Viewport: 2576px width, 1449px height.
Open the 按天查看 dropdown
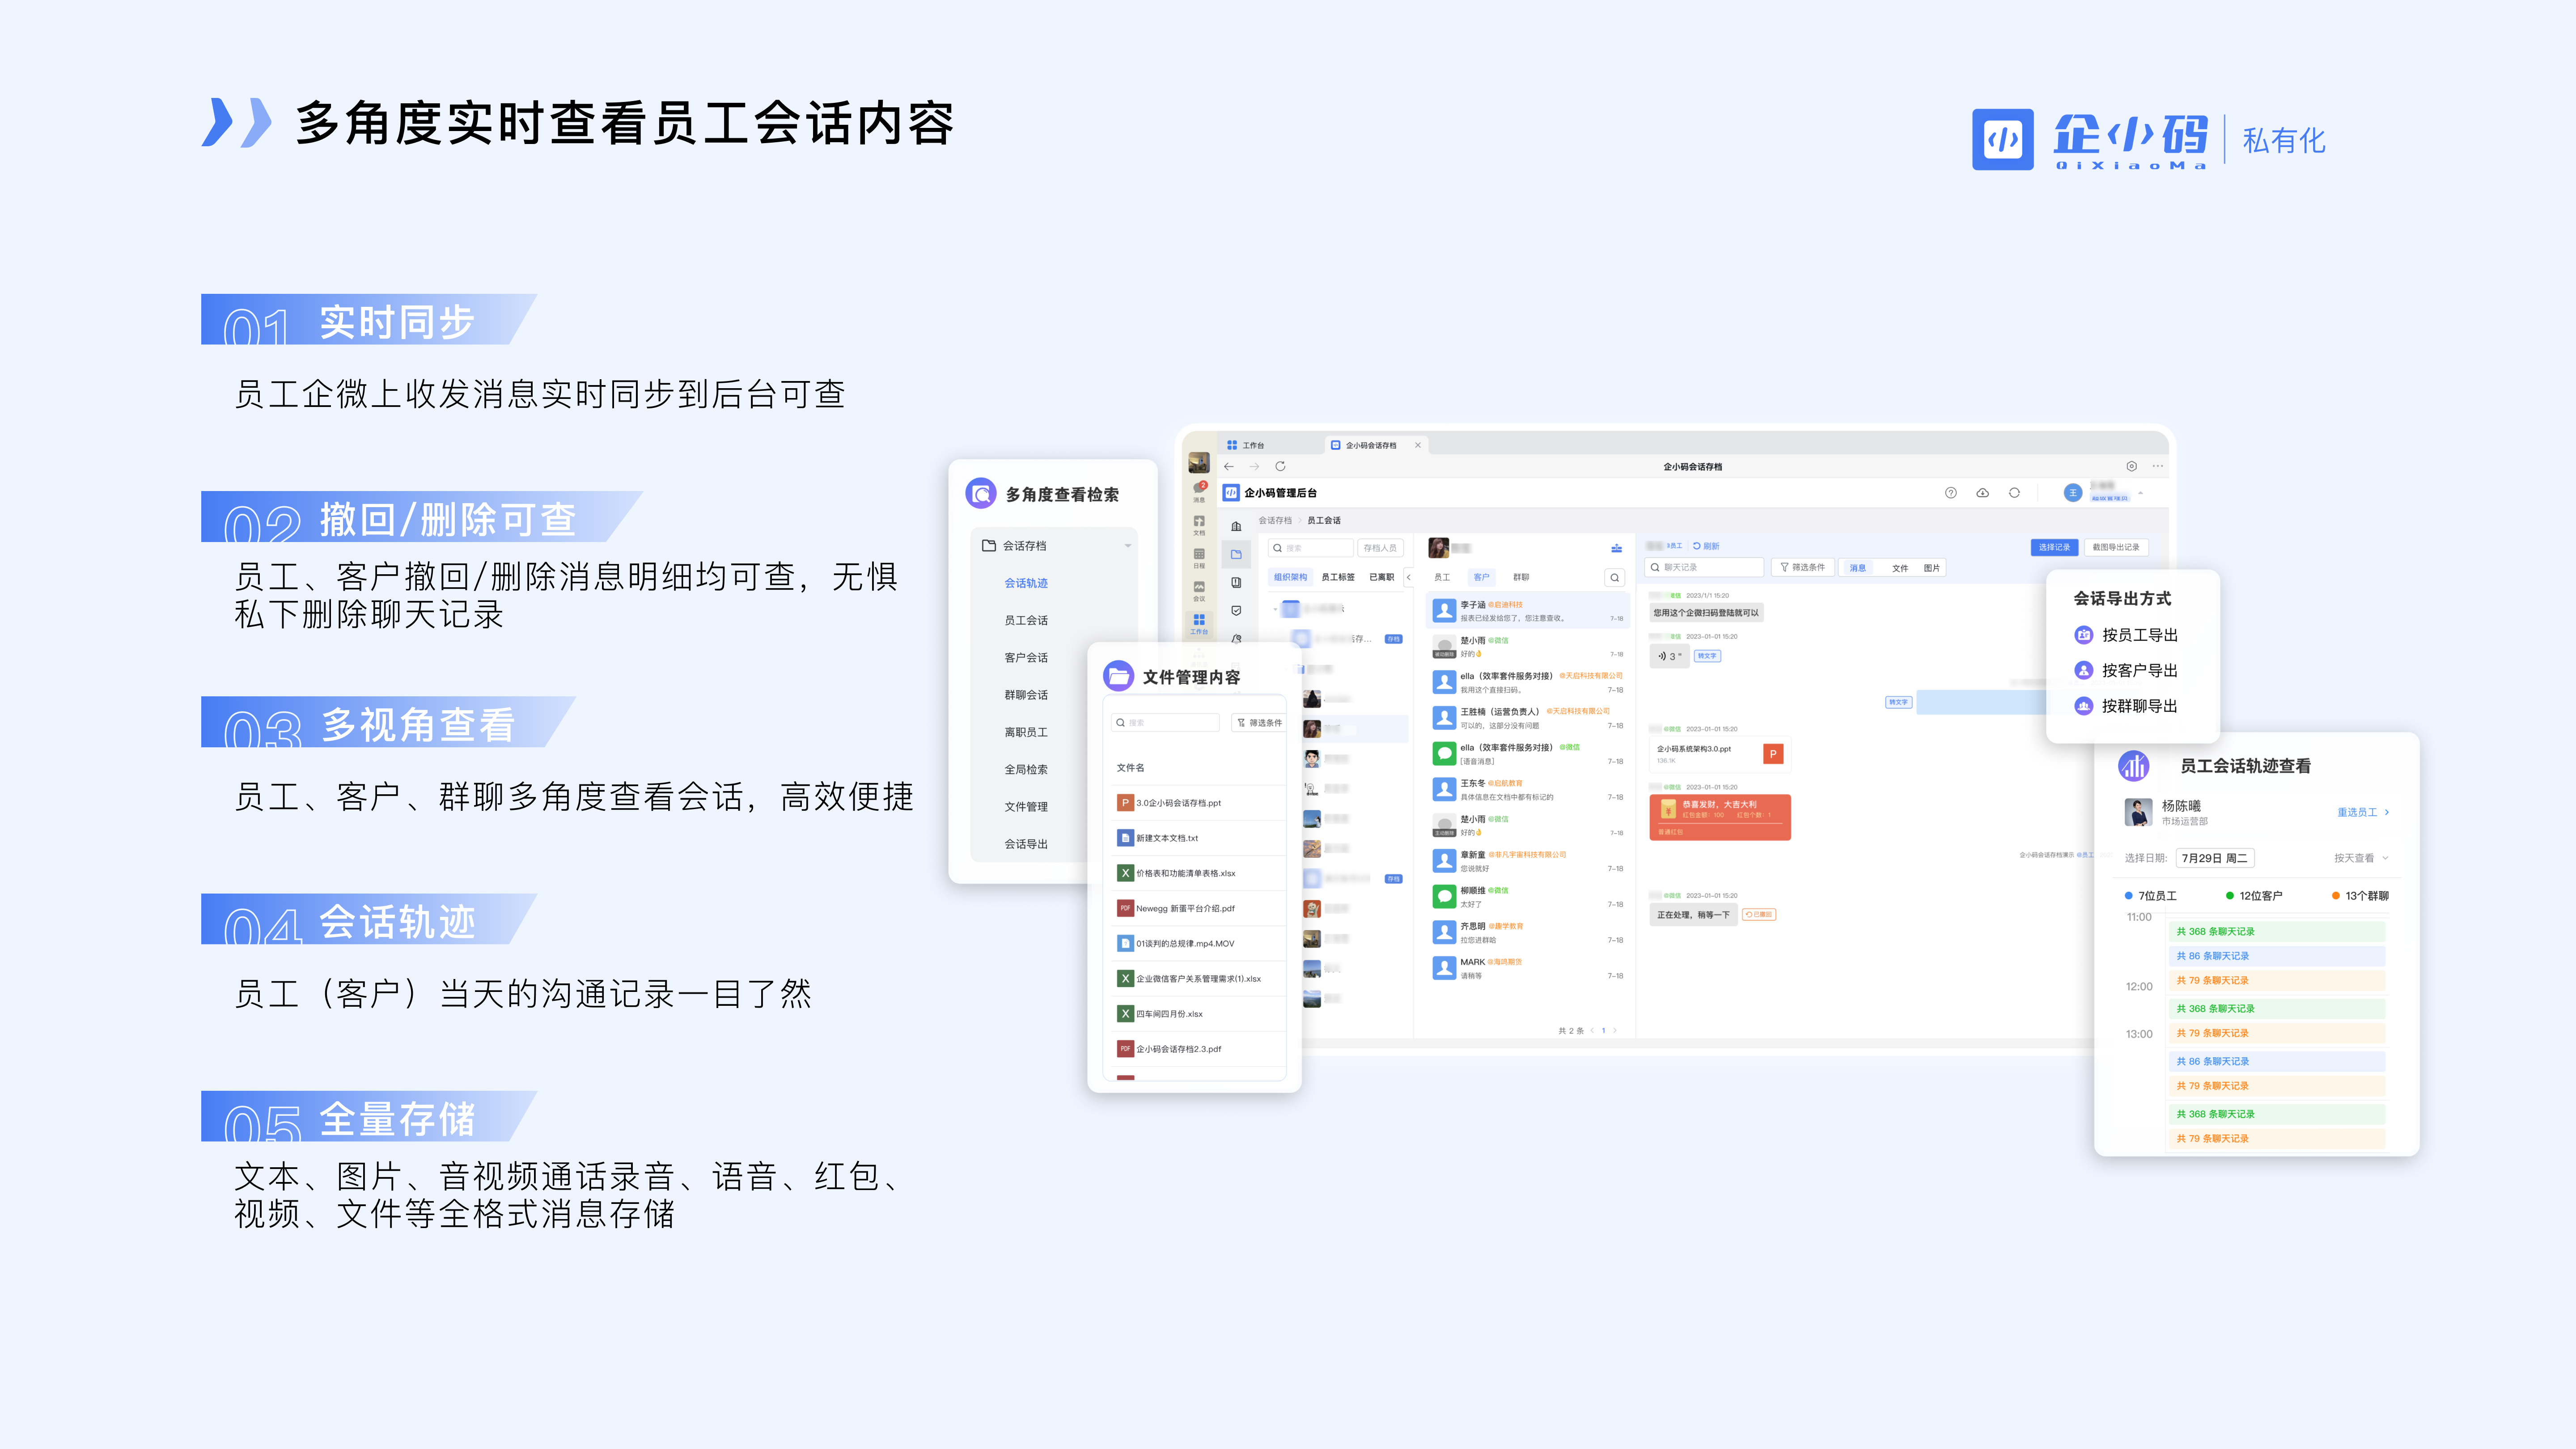2361,858
